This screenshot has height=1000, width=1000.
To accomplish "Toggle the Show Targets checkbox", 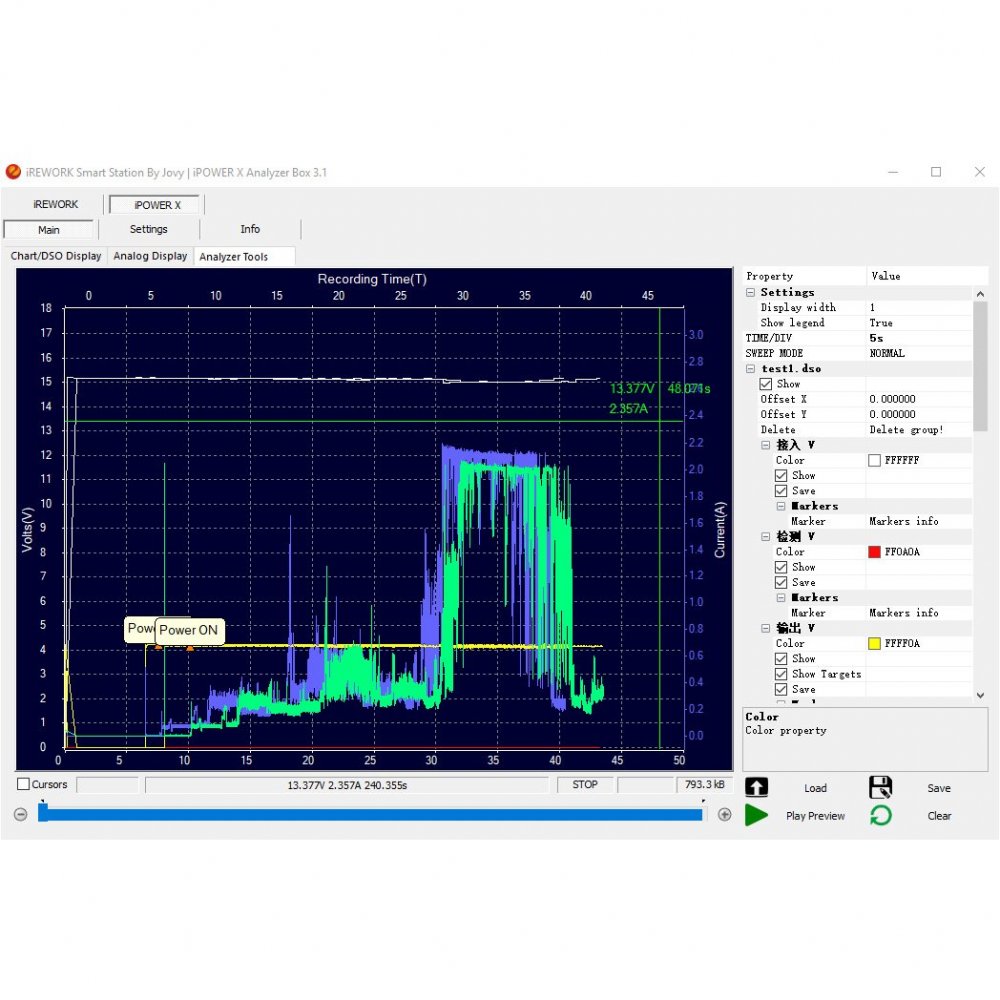I will (781, 674).
